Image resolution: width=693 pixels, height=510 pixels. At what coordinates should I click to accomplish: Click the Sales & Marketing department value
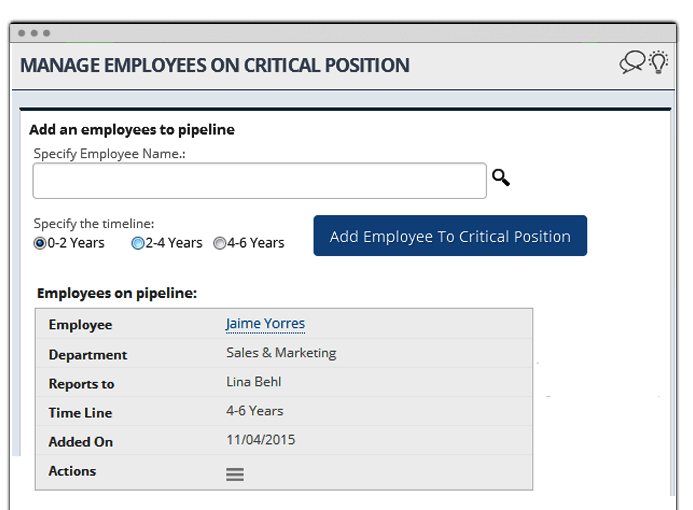pos(281,353)
